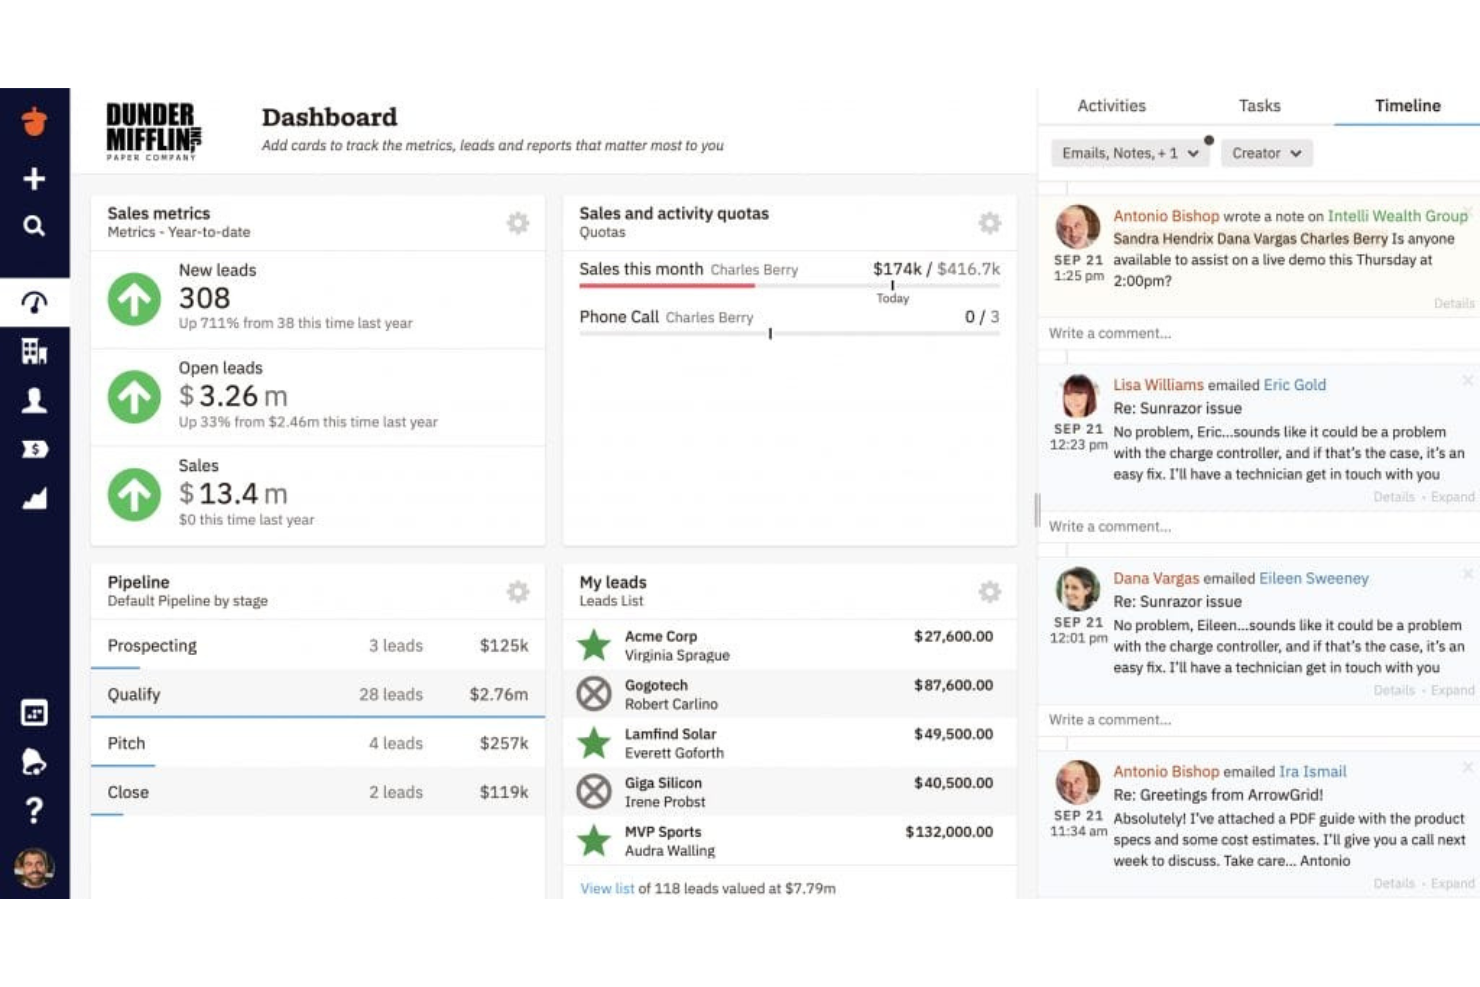
Task: Open search via magnifier icon in sidebar
Action: (x=34, y=226)
